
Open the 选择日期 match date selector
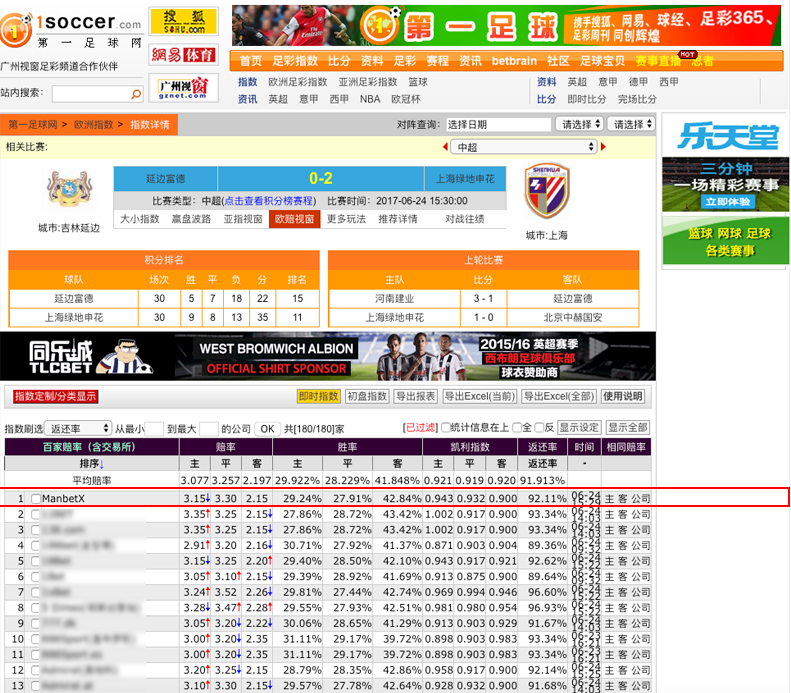coord(497,125)
